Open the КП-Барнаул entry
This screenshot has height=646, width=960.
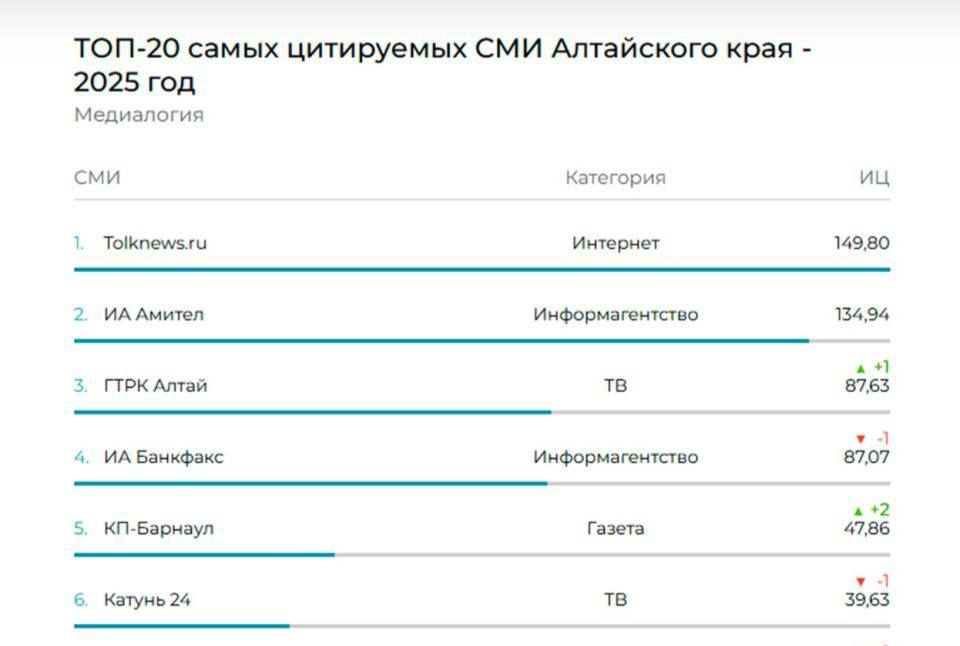158,529
